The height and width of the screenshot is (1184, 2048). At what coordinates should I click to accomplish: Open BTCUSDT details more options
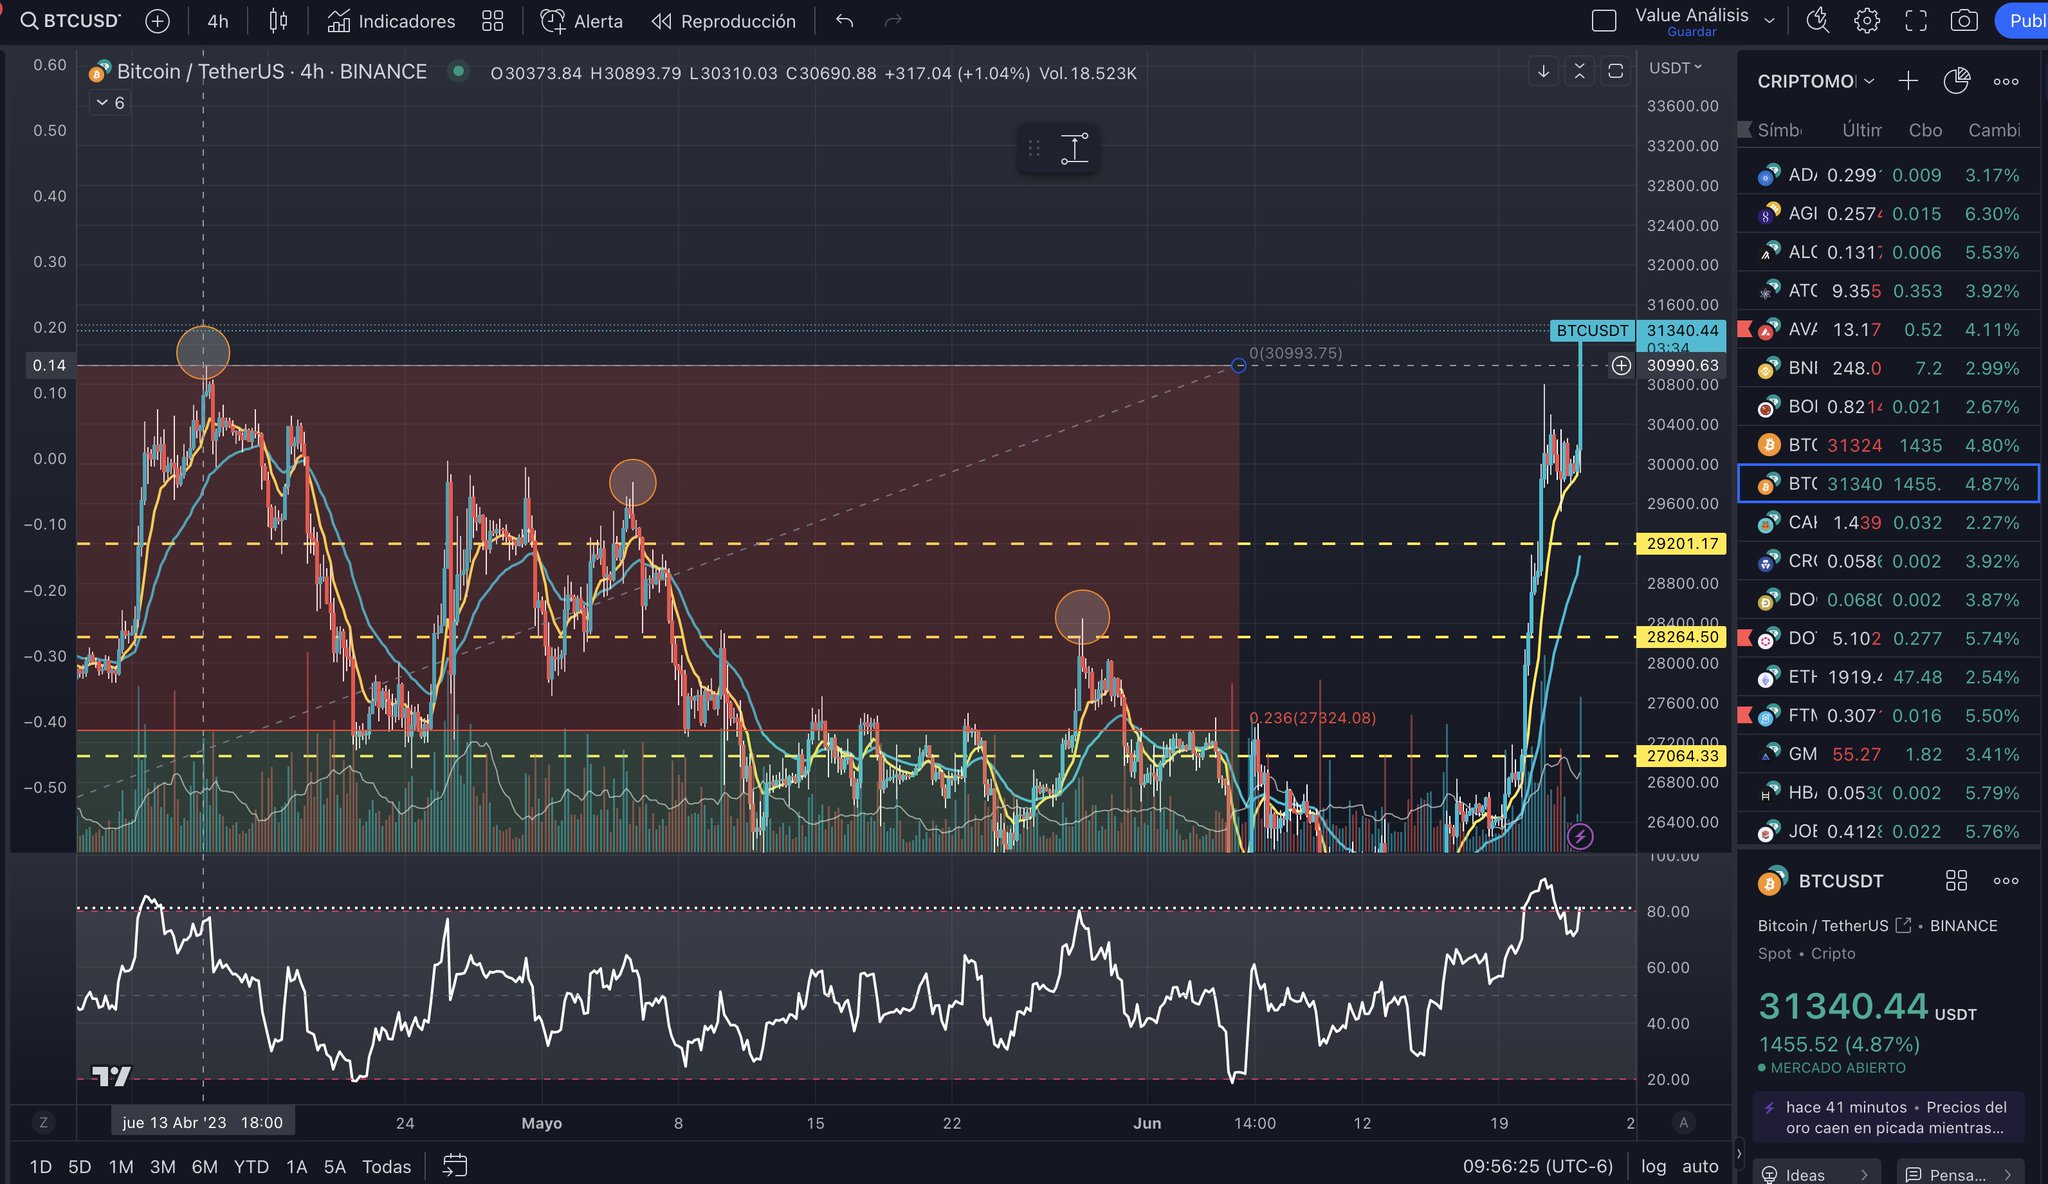tap(2005, 880)
